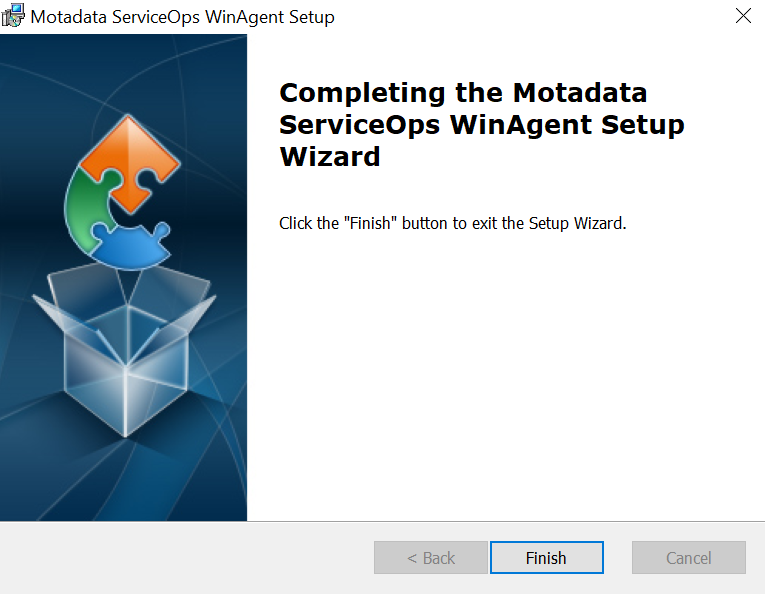
Task: Click the exit Setup Wizard instruction text
Action: [452, 223]
